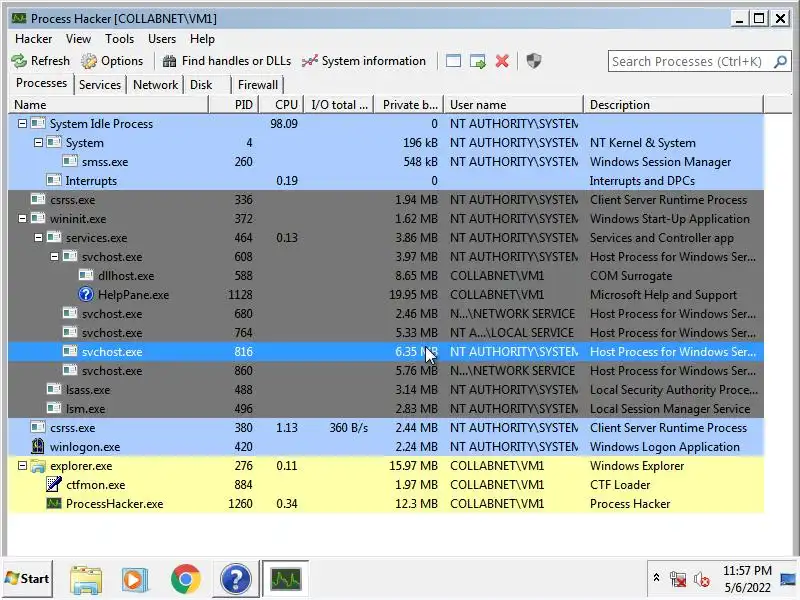Sort by I/O total column header
800x600 pixels.
[x=339, y=105]
